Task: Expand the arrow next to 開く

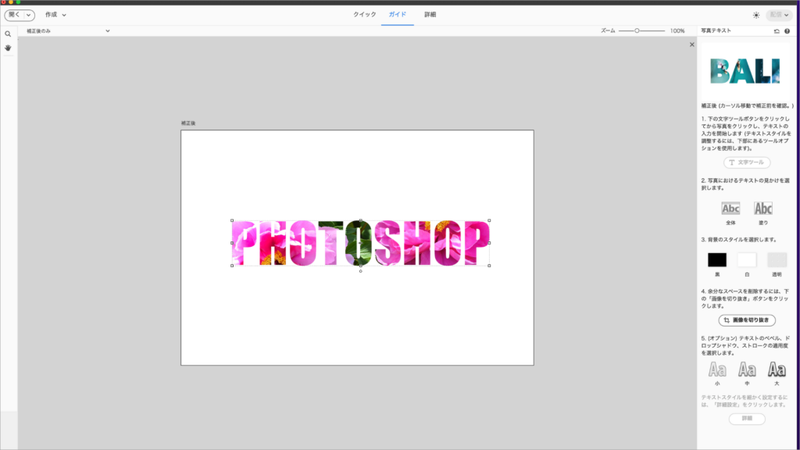Action: click(x=29, y=15)
